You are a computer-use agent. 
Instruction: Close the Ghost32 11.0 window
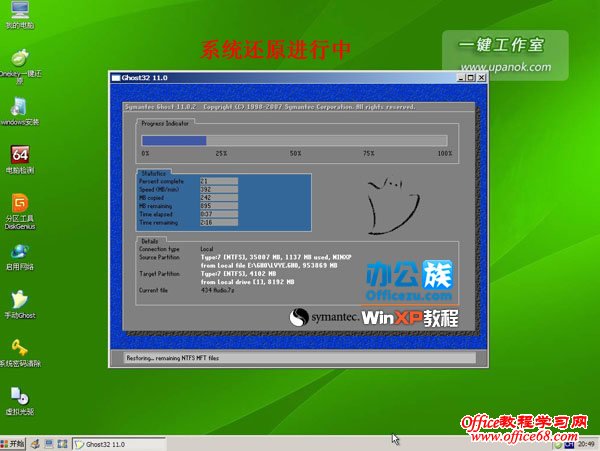481,78
